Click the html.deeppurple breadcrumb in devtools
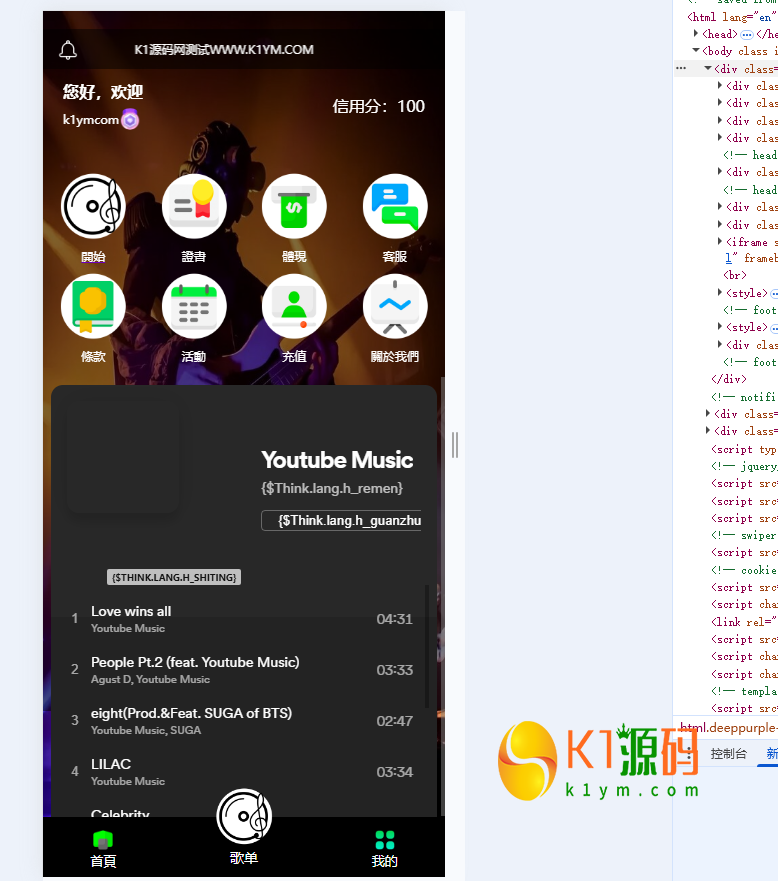Screen dimensions: 778x881 729,728
